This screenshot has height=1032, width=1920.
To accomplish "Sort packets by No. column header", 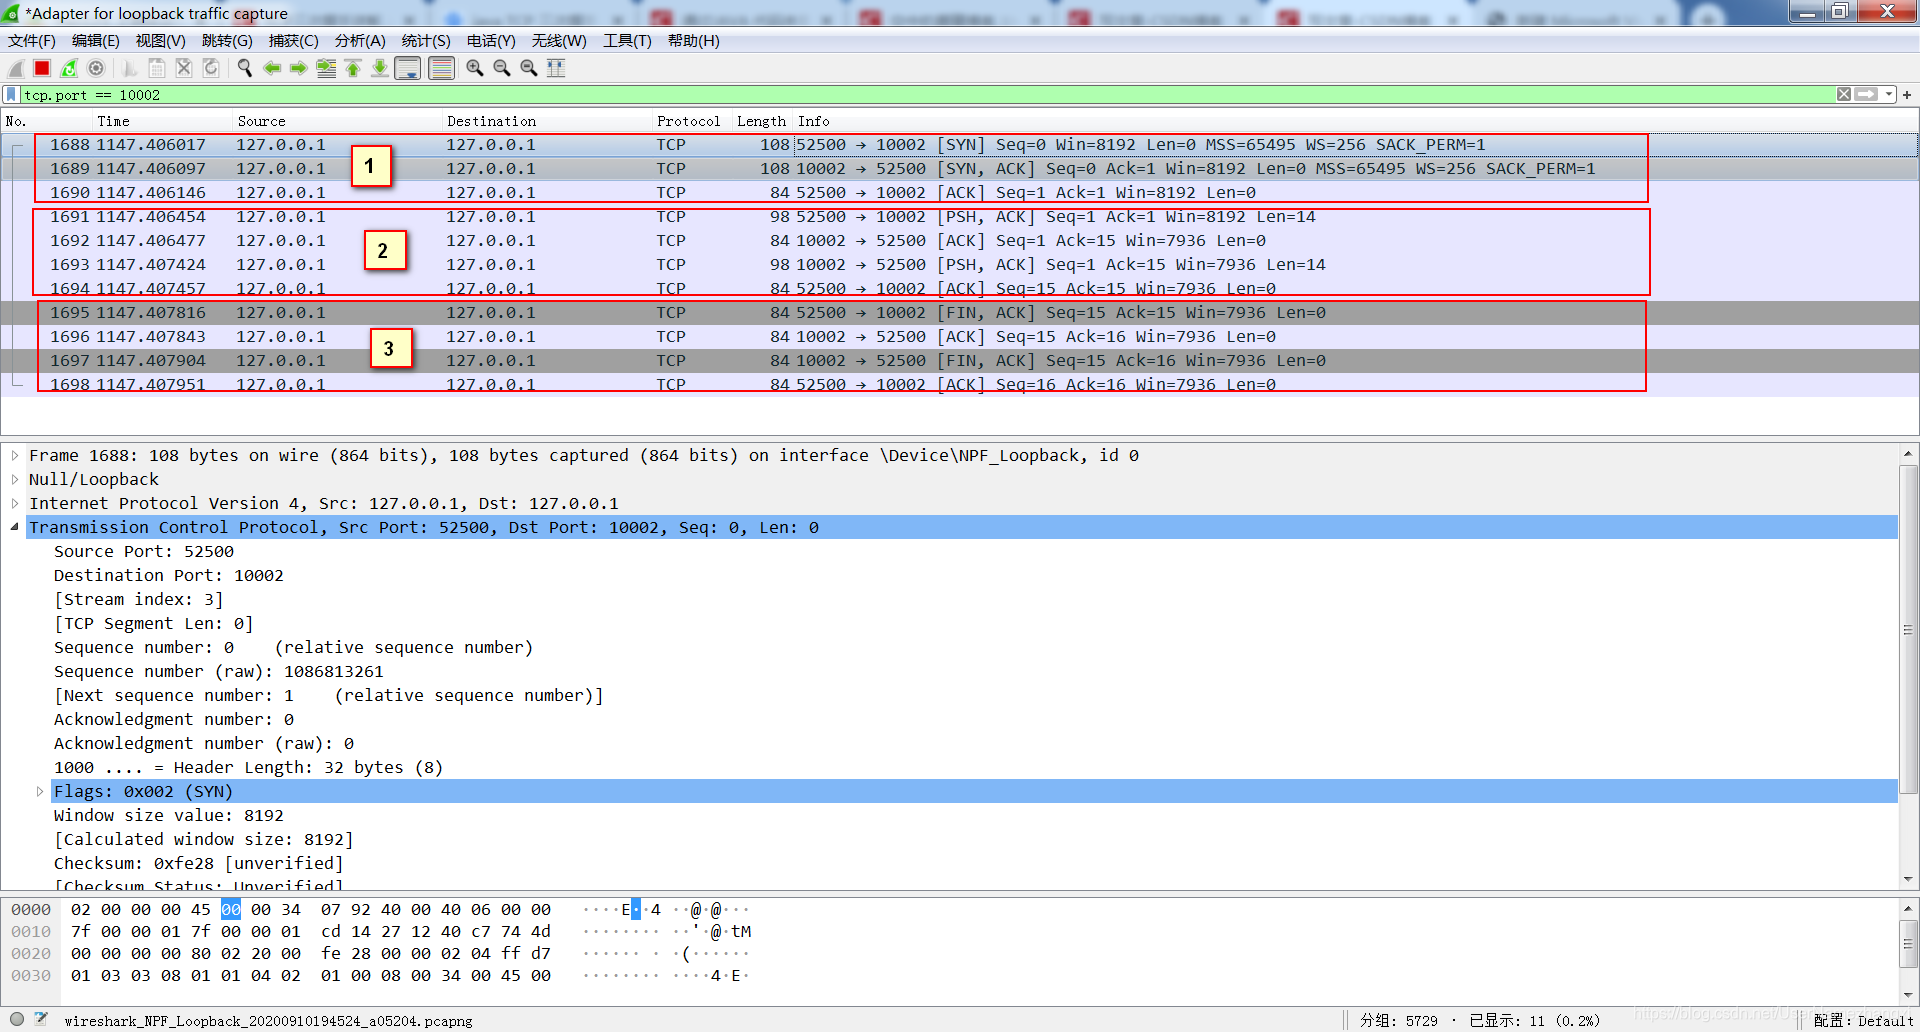I will (x=45, y=121).
